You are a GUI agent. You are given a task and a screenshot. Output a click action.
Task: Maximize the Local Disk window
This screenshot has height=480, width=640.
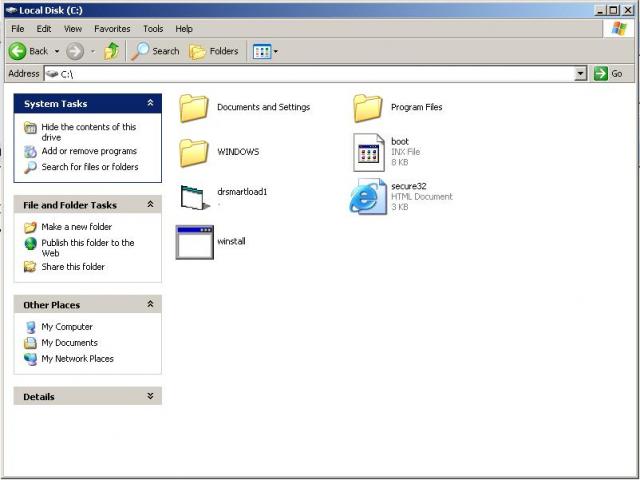[613, 10]
